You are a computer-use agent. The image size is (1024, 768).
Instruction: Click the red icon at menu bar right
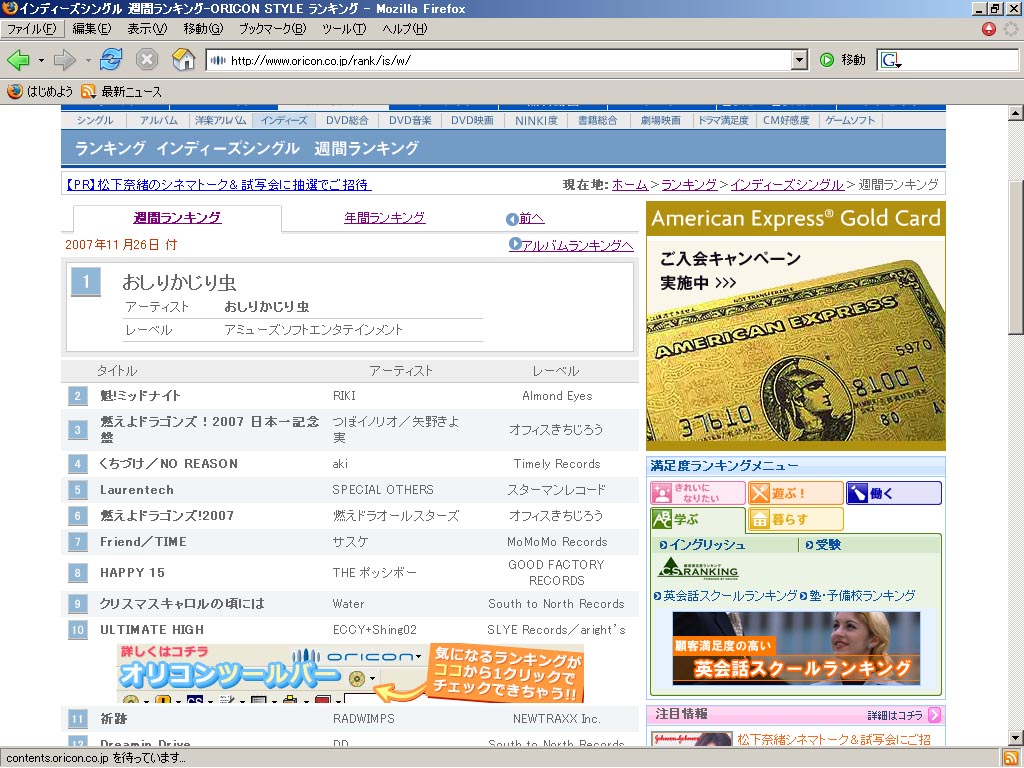coord(989,29)
